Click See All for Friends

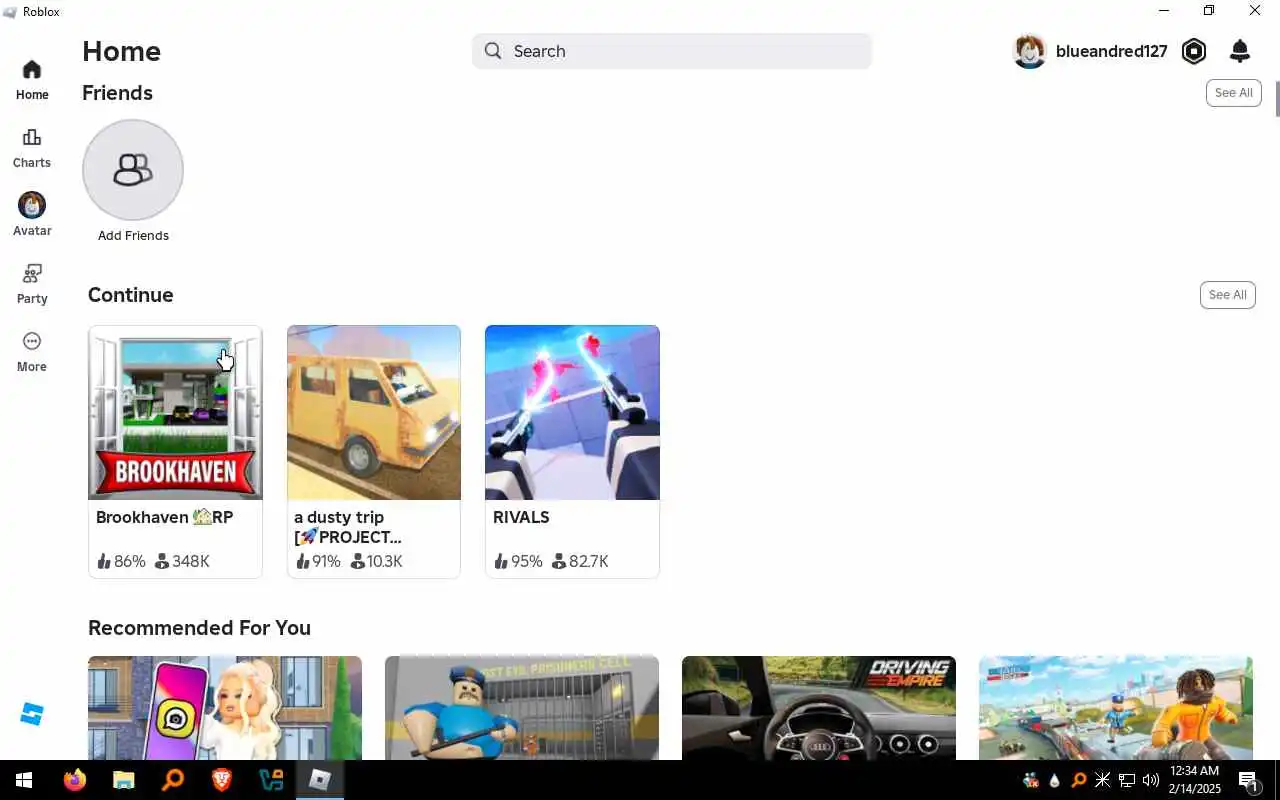coord(1233,93)
